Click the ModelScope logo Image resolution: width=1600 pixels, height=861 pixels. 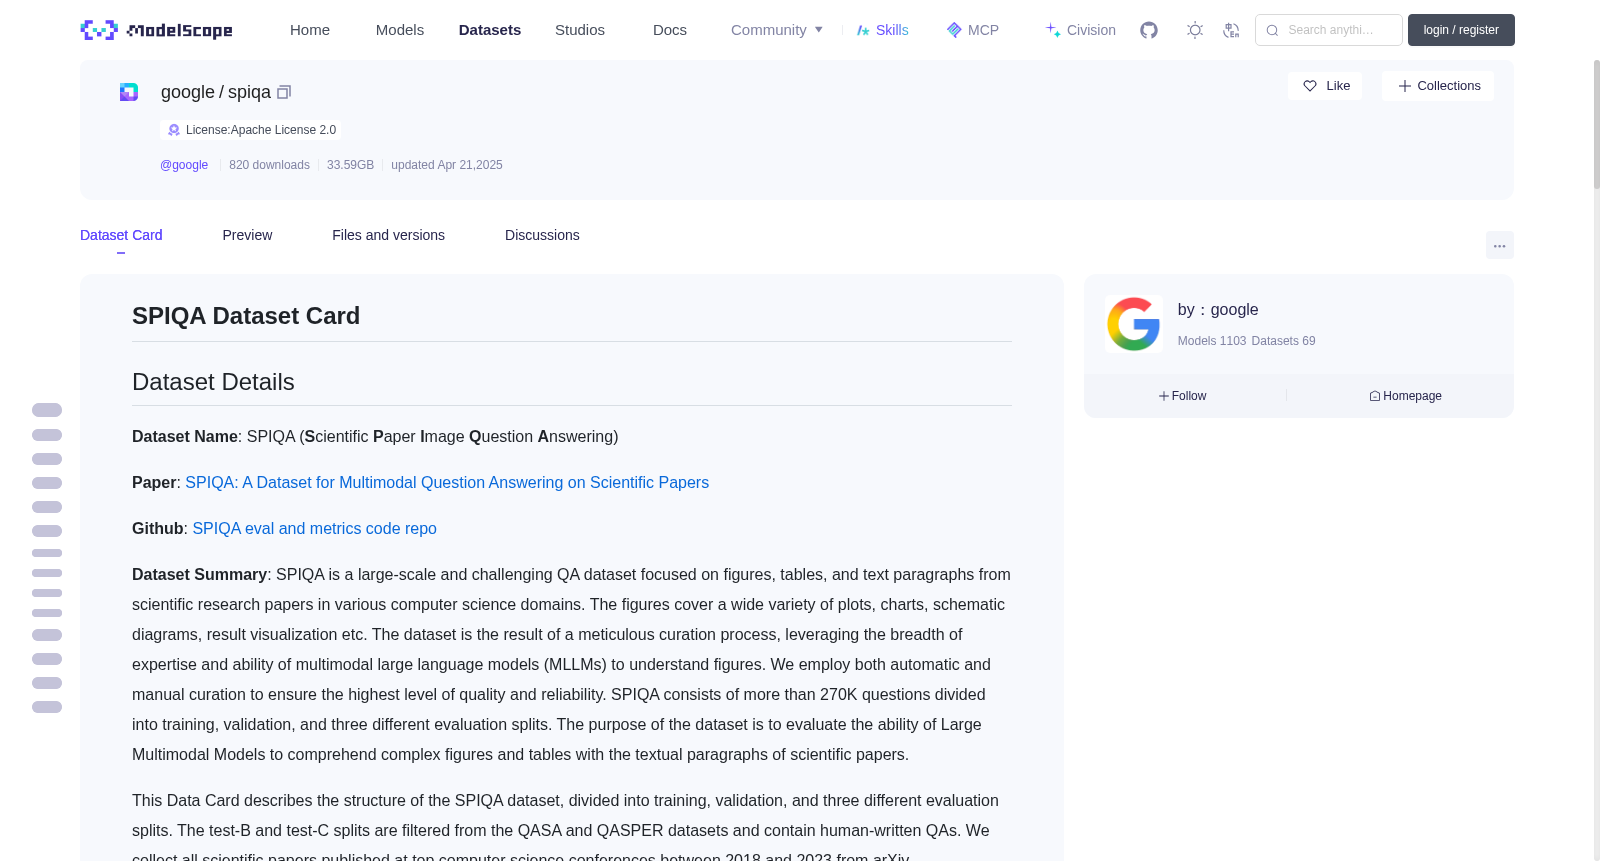tap(156, 30)
